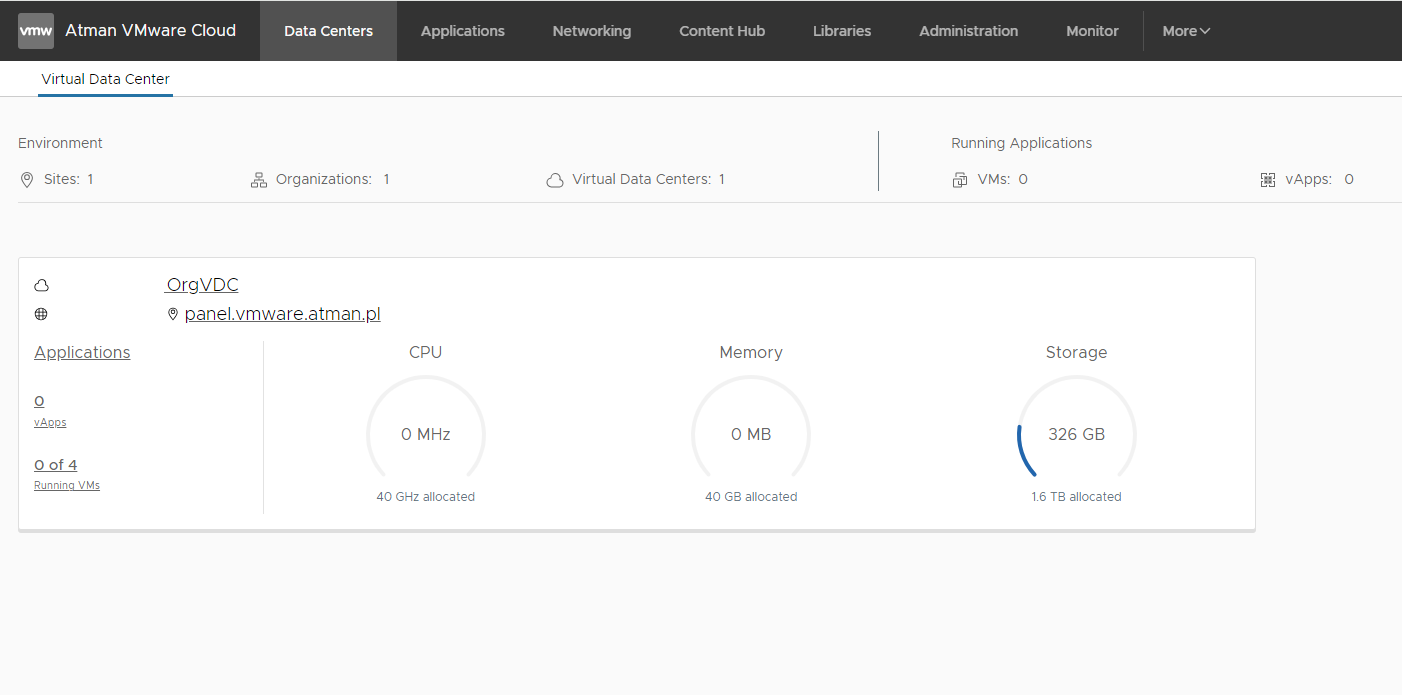Click the 0 of 4 Running VMs link
The height and width of the screenshot is (695, 1402).
pyautogui.click(x=56, y=465)
